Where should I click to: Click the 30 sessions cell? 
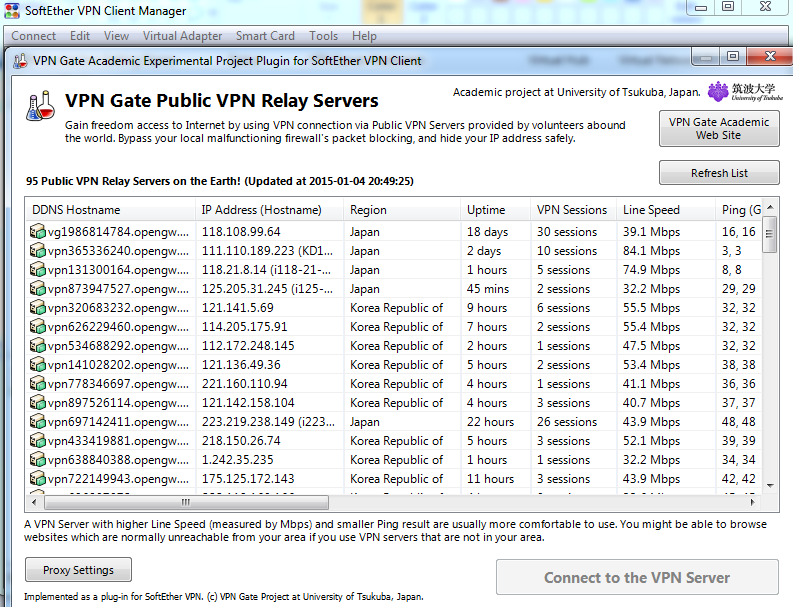pyautogui.click(x=567, y=232)
